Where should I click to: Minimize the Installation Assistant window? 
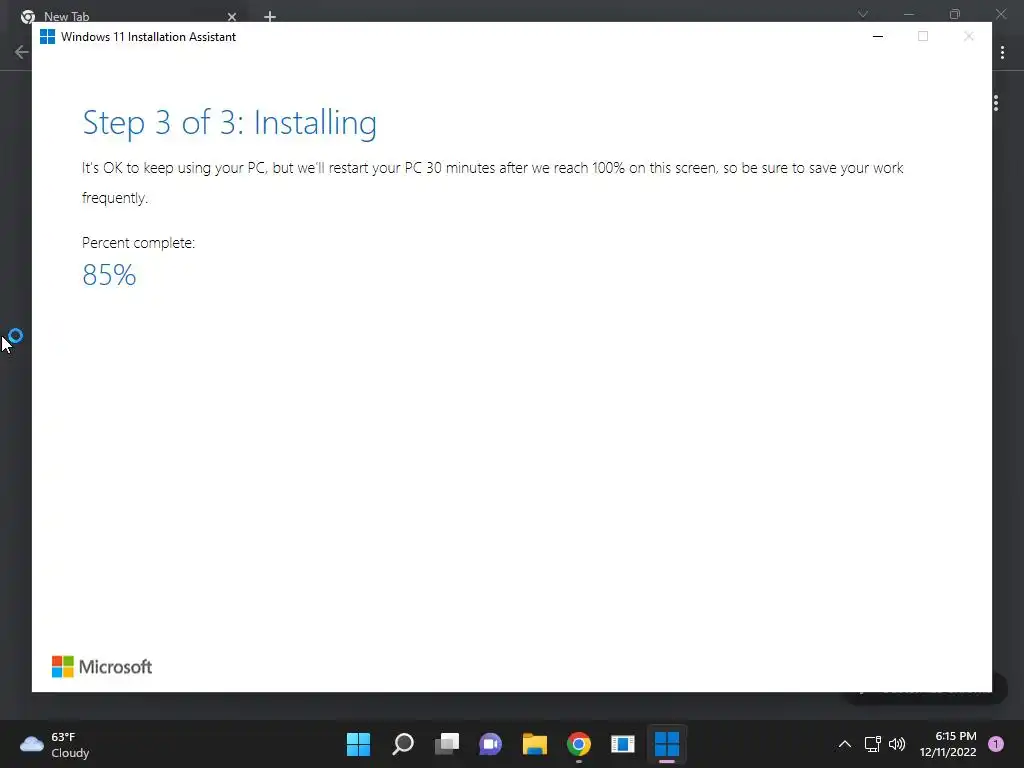878,37
